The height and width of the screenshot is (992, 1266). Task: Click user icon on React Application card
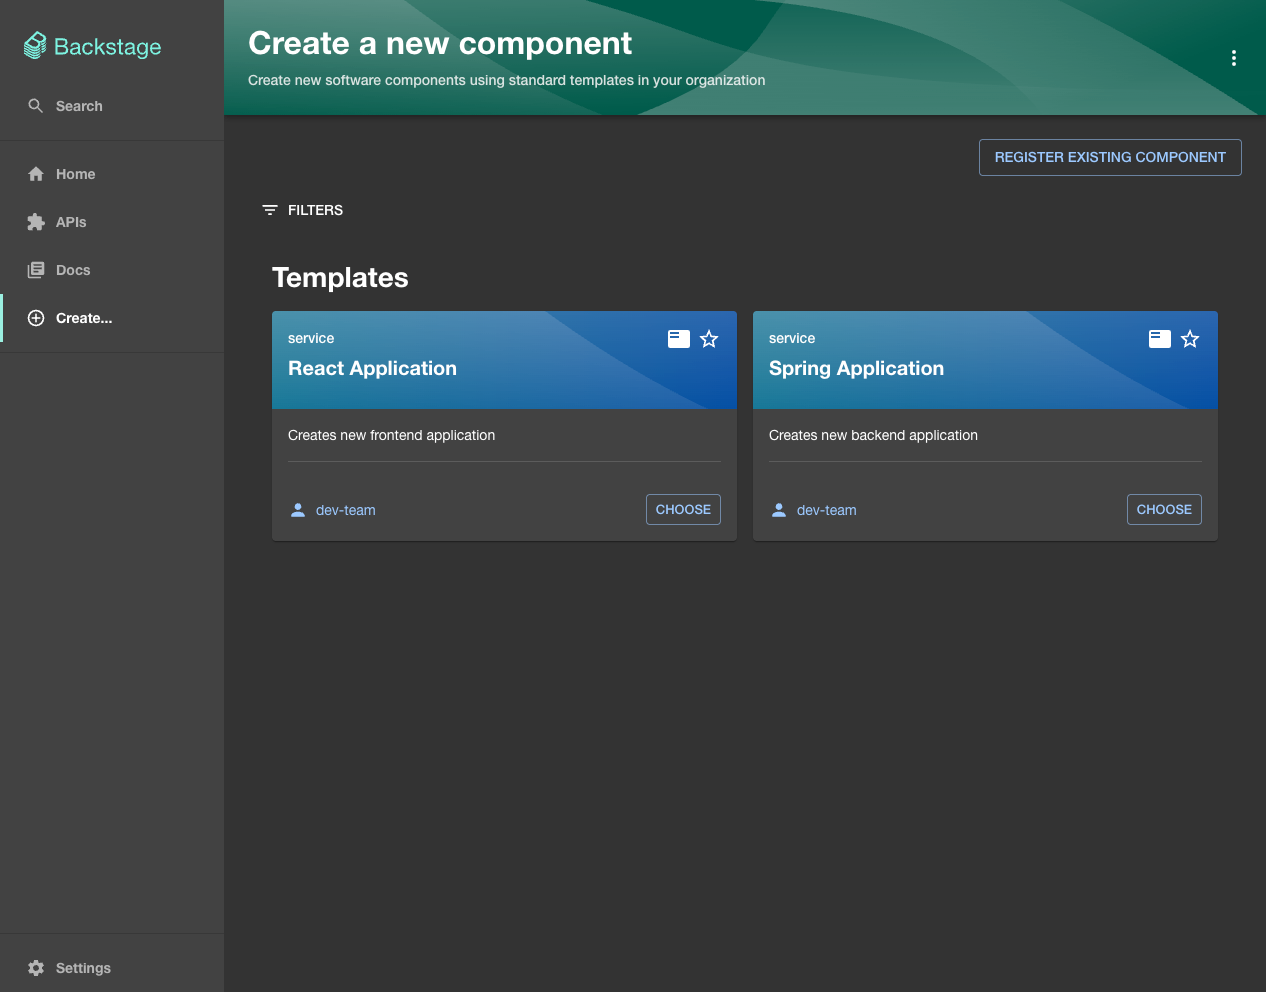(x=298, y=510)
